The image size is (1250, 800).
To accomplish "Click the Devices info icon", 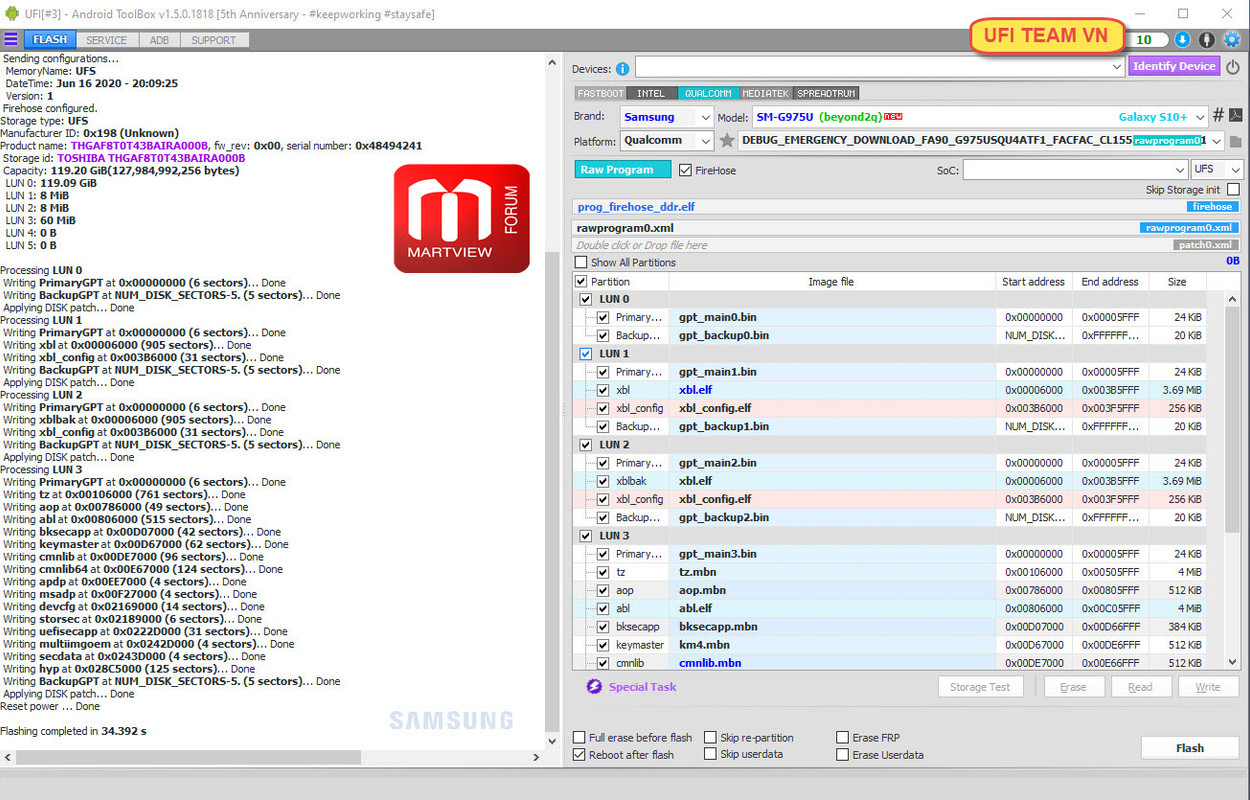I will point(622,68).
